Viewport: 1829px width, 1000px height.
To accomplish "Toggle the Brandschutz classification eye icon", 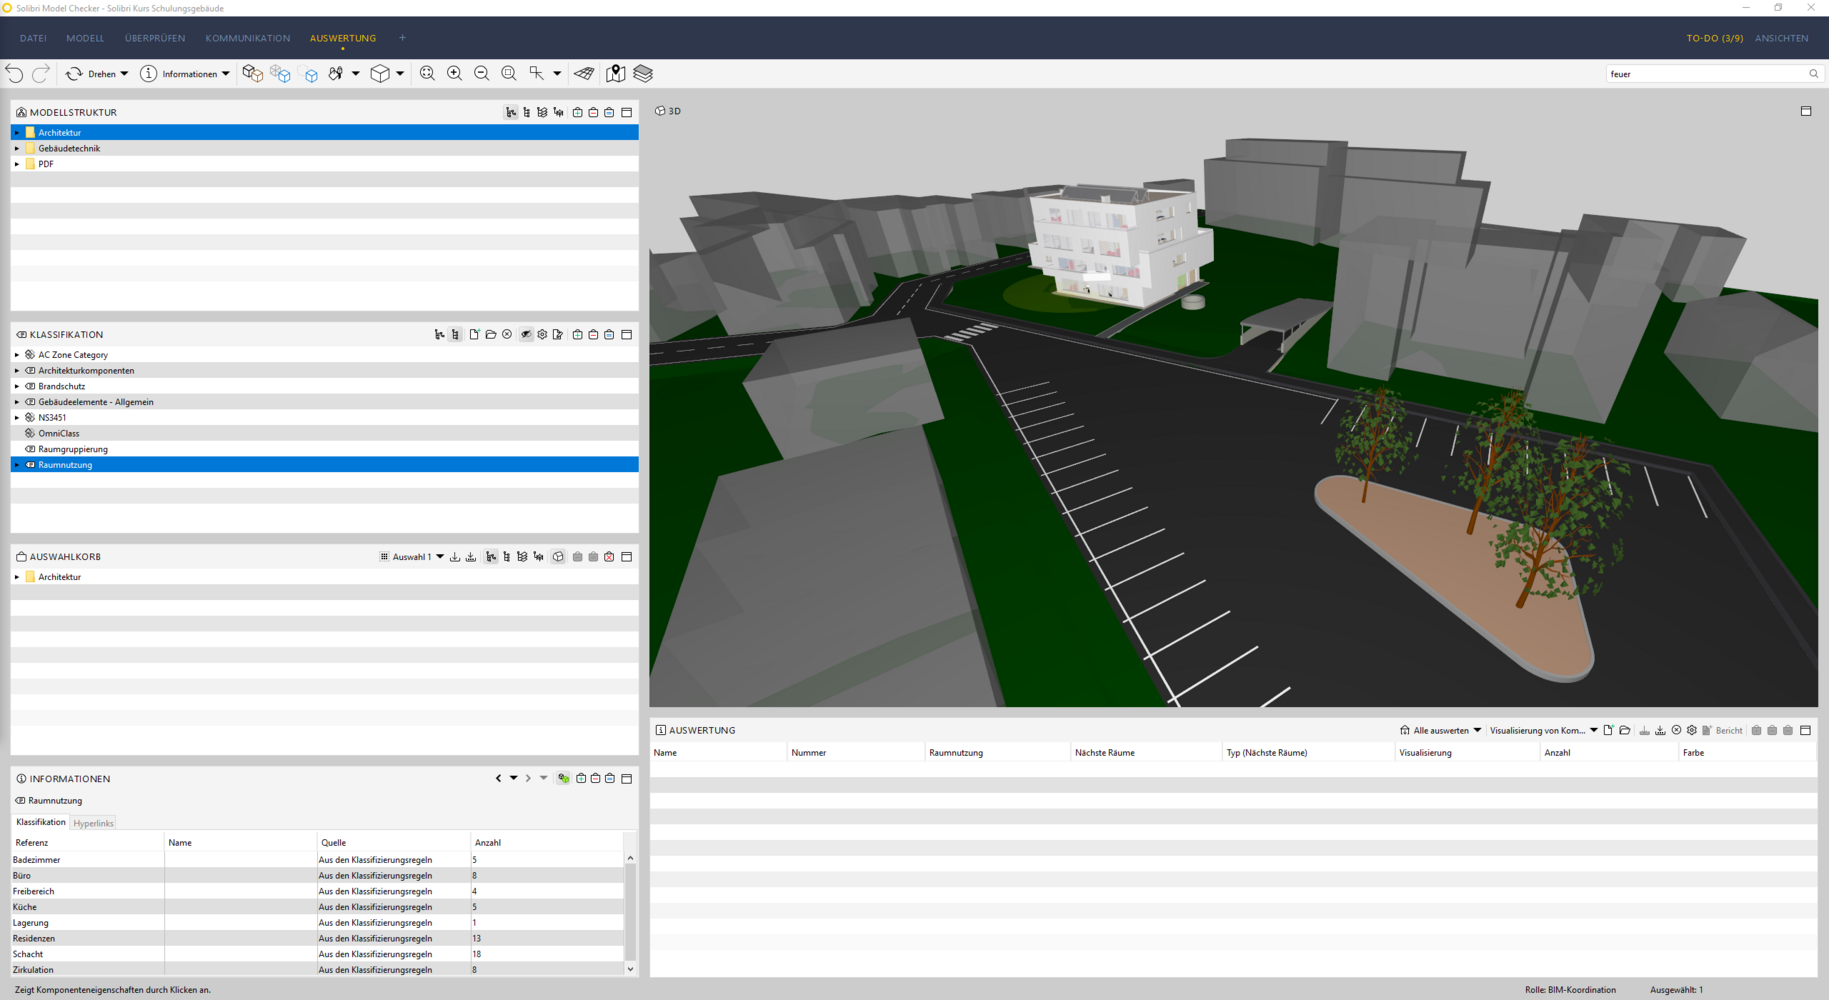I will pos(30,386).
